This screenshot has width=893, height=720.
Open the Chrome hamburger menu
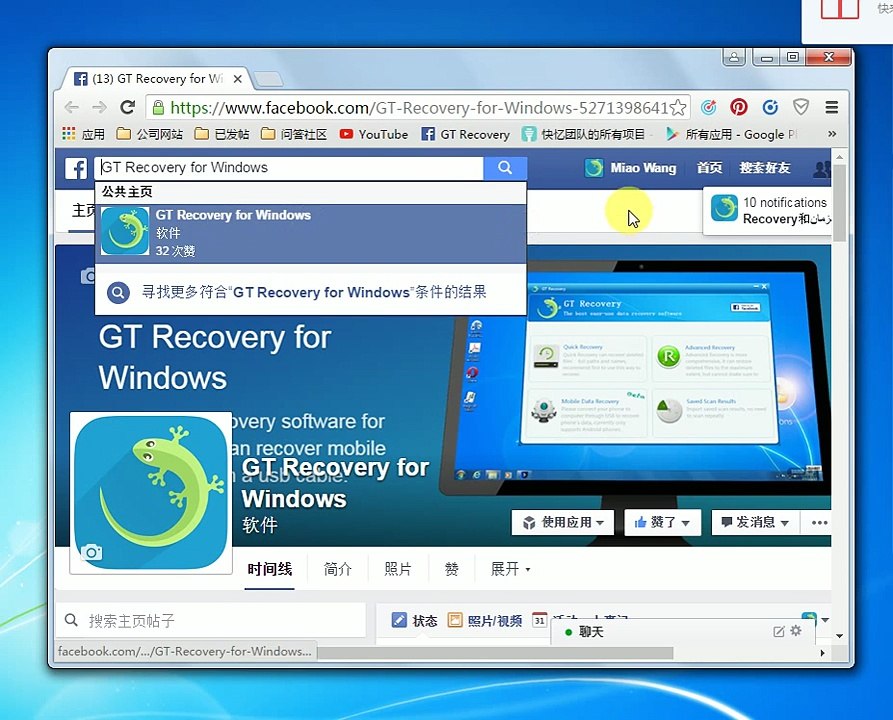pyautogui.click(x=831, y=107)
